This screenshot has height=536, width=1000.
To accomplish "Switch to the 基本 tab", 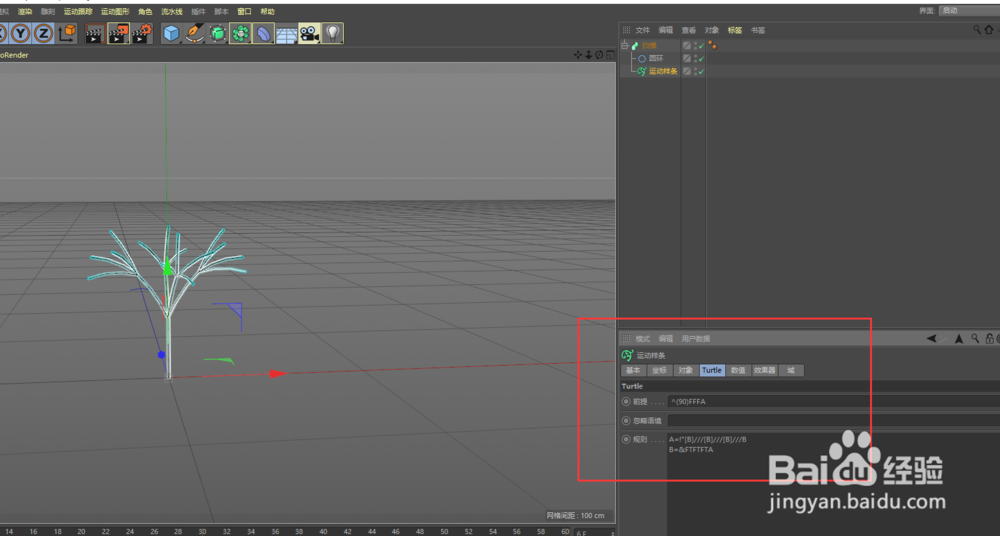I will point(633,370).
